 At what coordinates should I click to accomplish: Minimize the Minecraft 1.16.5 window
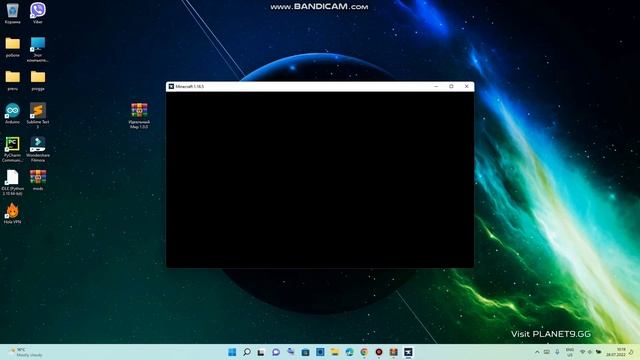click(x=436, y=87)
